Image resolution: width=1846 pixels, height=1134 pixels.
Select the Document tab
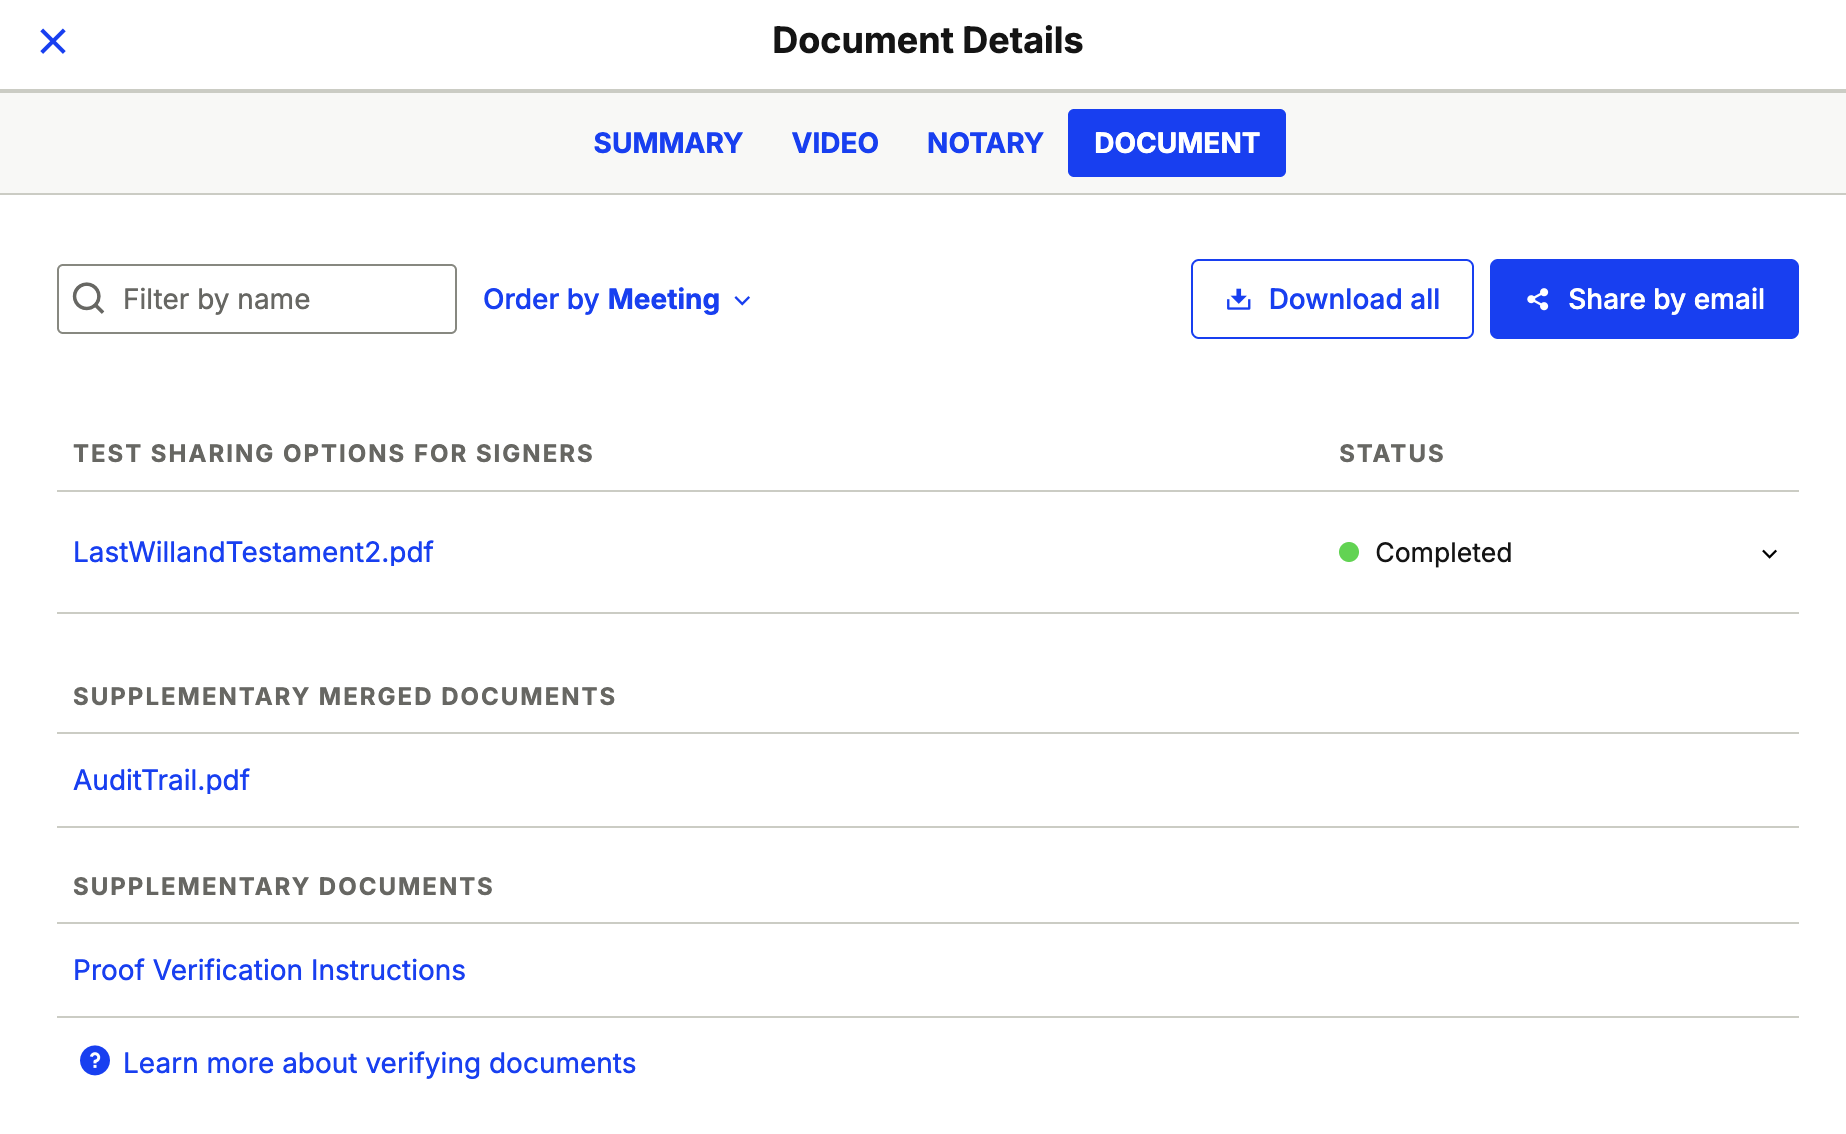[x=1176, y=143]
